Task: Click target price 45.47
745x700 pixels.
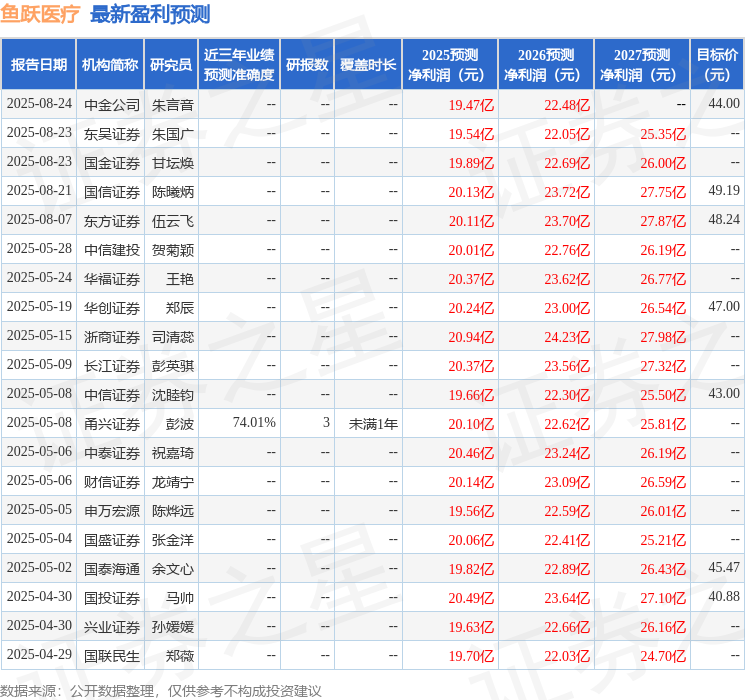Action: click(x=724, y=567)
